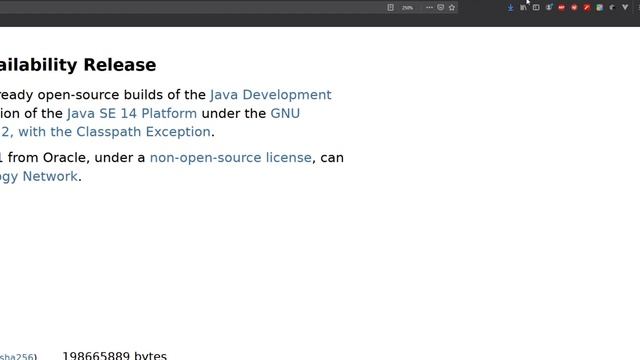Click the first red extension icon
Image resolution: width=640 pixels, height=360 pixels.
pyautogui.click(x=562, y=7)
